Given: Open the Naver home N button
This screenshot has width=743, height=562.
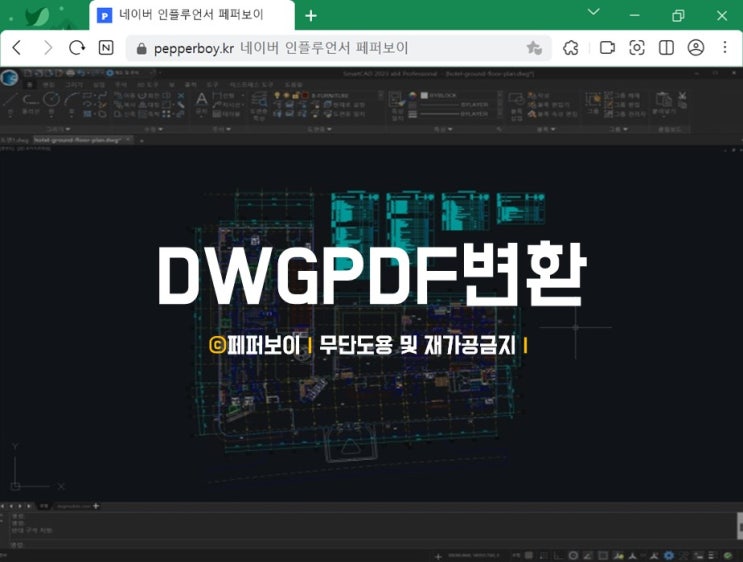Looking at the screenshot, I should [106, 47].
